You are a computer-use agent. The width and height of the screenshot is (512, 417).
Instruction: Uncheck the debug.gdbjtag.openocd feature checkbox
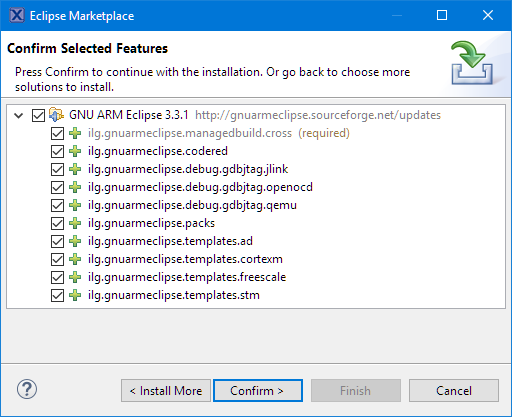point(57,187)
